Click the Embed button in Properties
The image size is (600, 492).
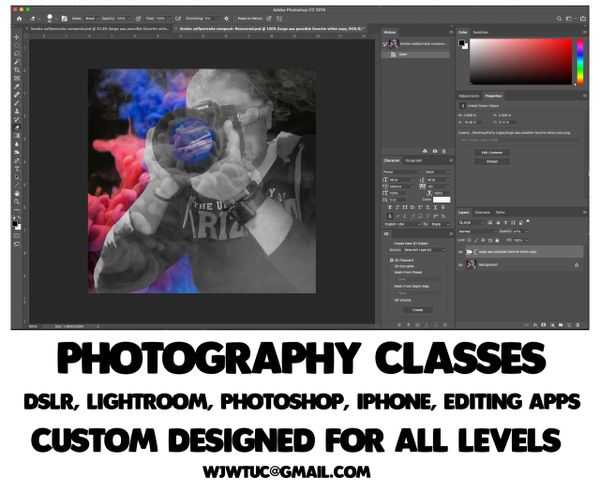pos(492,161)
